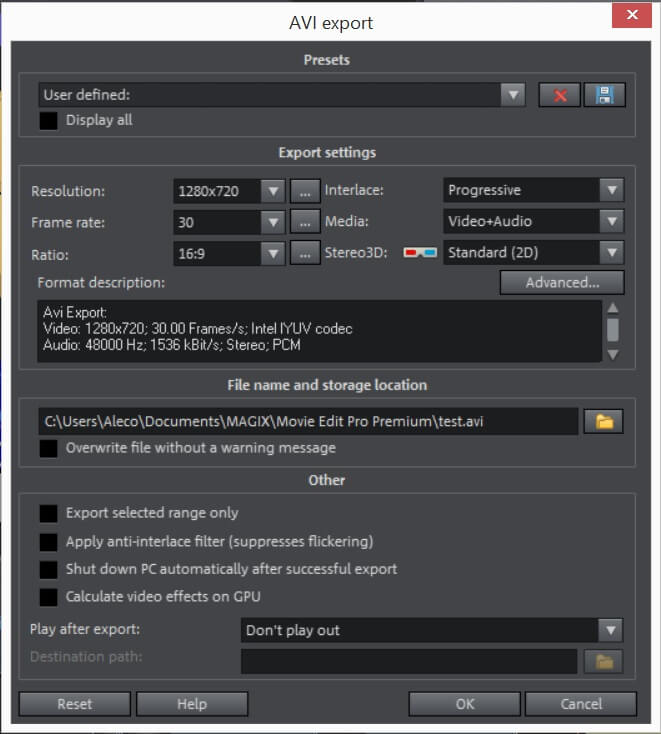
Task: Check Export selected range only
Action: click(49, 514)
